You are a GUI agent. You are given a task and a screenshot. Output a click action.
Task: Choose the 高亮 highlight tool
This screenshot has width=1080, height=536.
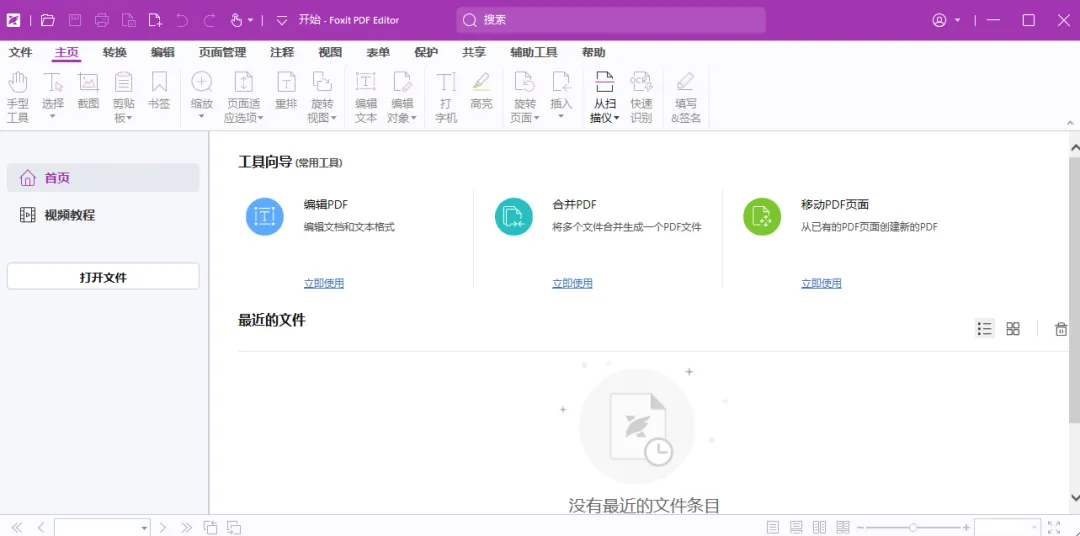481,90
